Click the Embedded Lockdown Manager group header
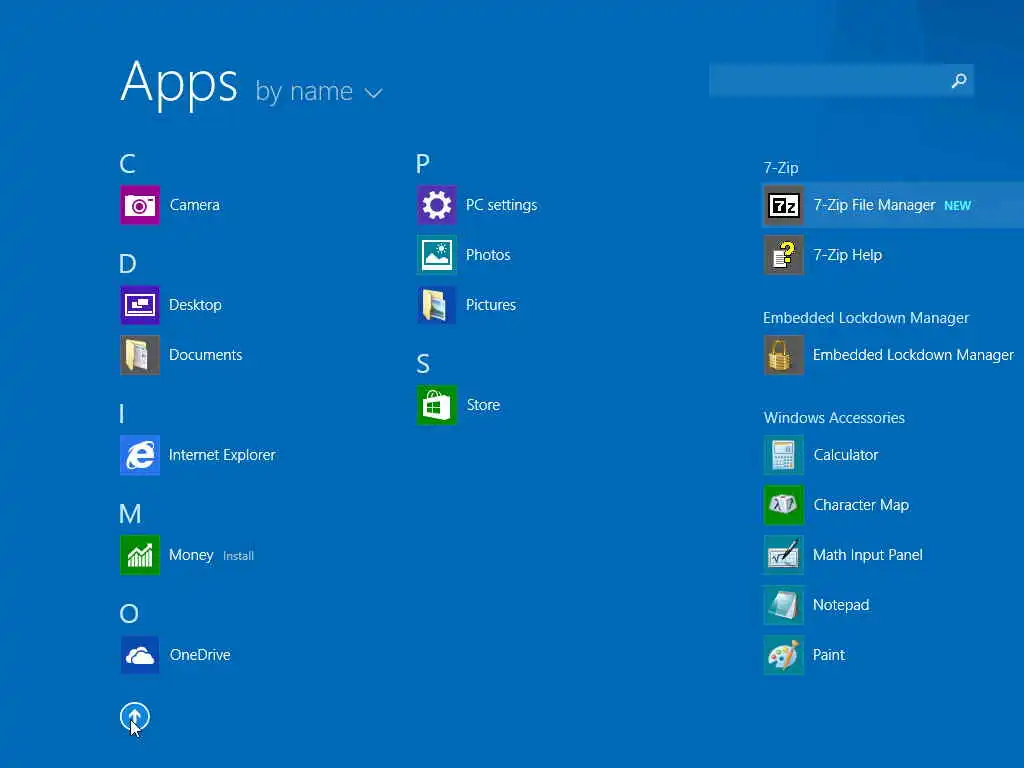Image resolution: width=1024 pixels, height=768 pixels. pos(866,318)
